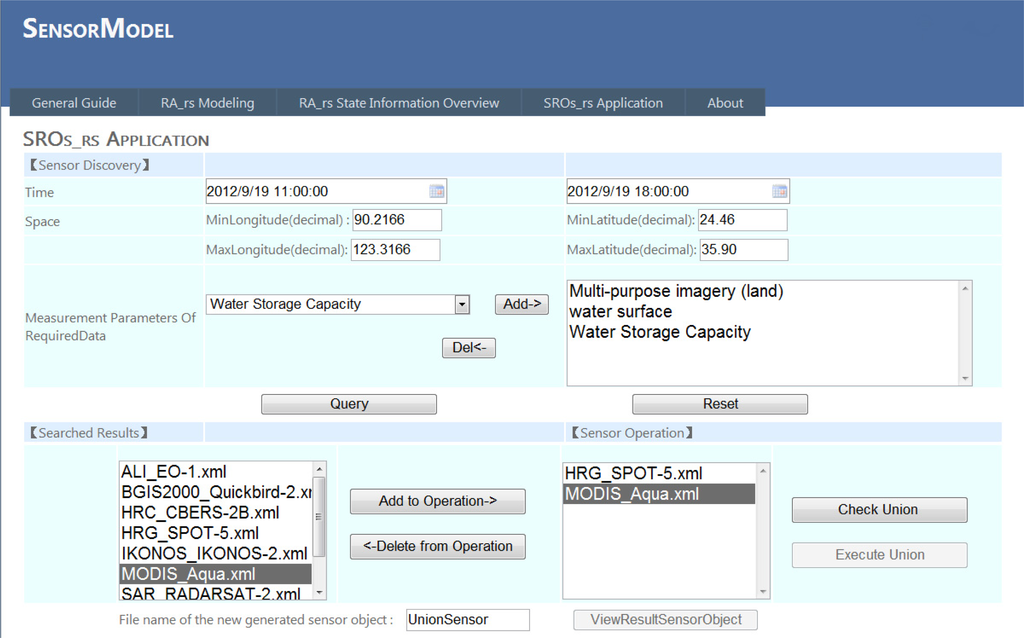The height and width of the screenshot is (638, 1024).
Task: Click the UnionSensor file name field
Action: (467, 620)
